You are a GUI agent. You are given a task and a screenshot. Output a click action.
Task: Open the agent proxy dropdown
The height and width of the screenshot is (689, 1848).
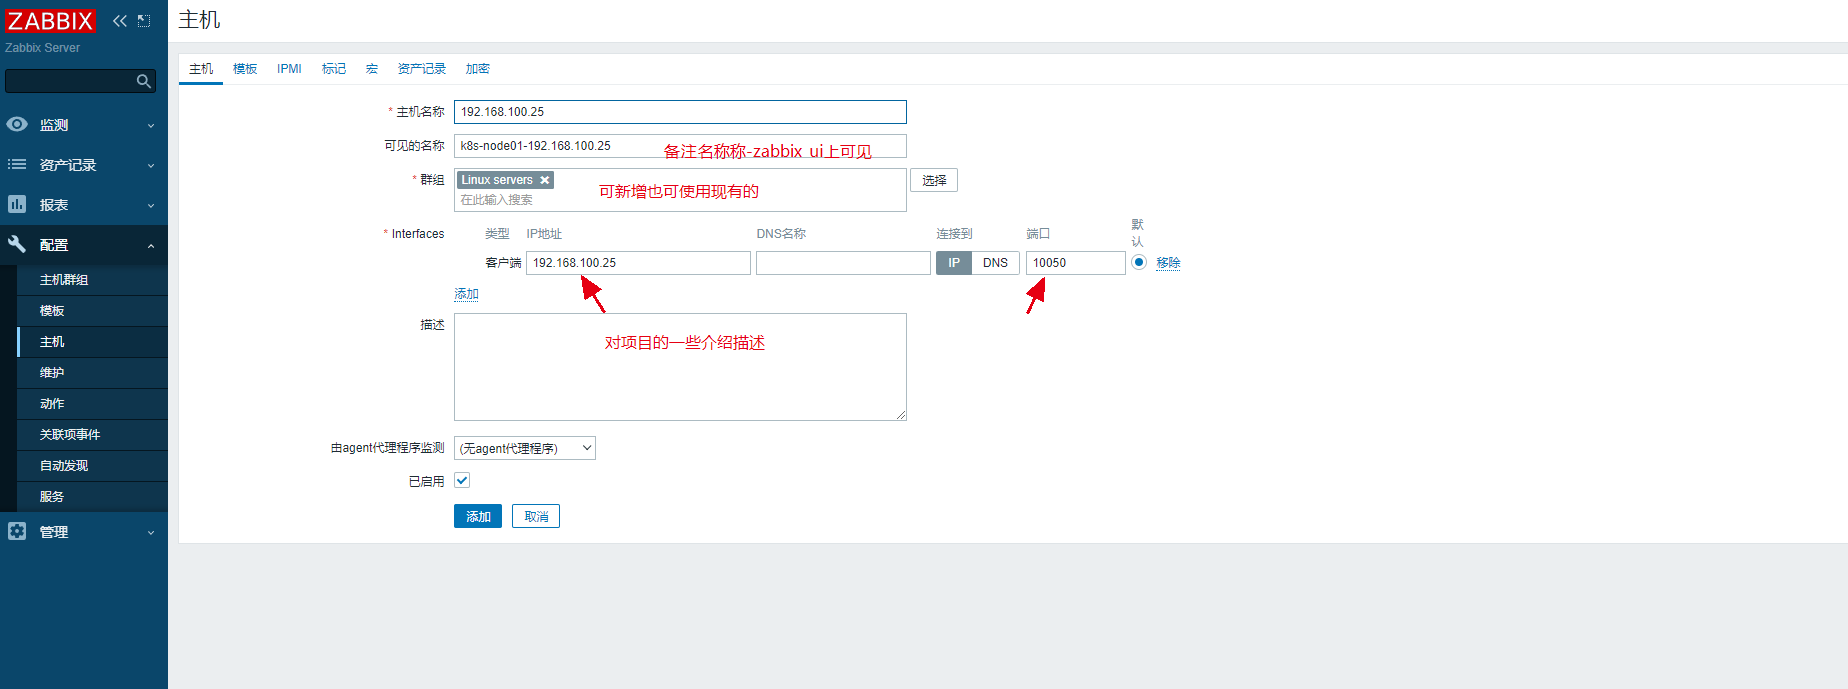click(525, 448)
